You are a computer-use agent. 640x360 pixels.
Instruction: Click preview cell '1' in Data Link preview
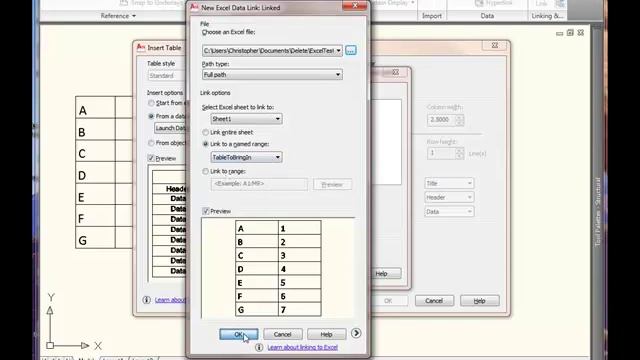click(x=300, y=228)
